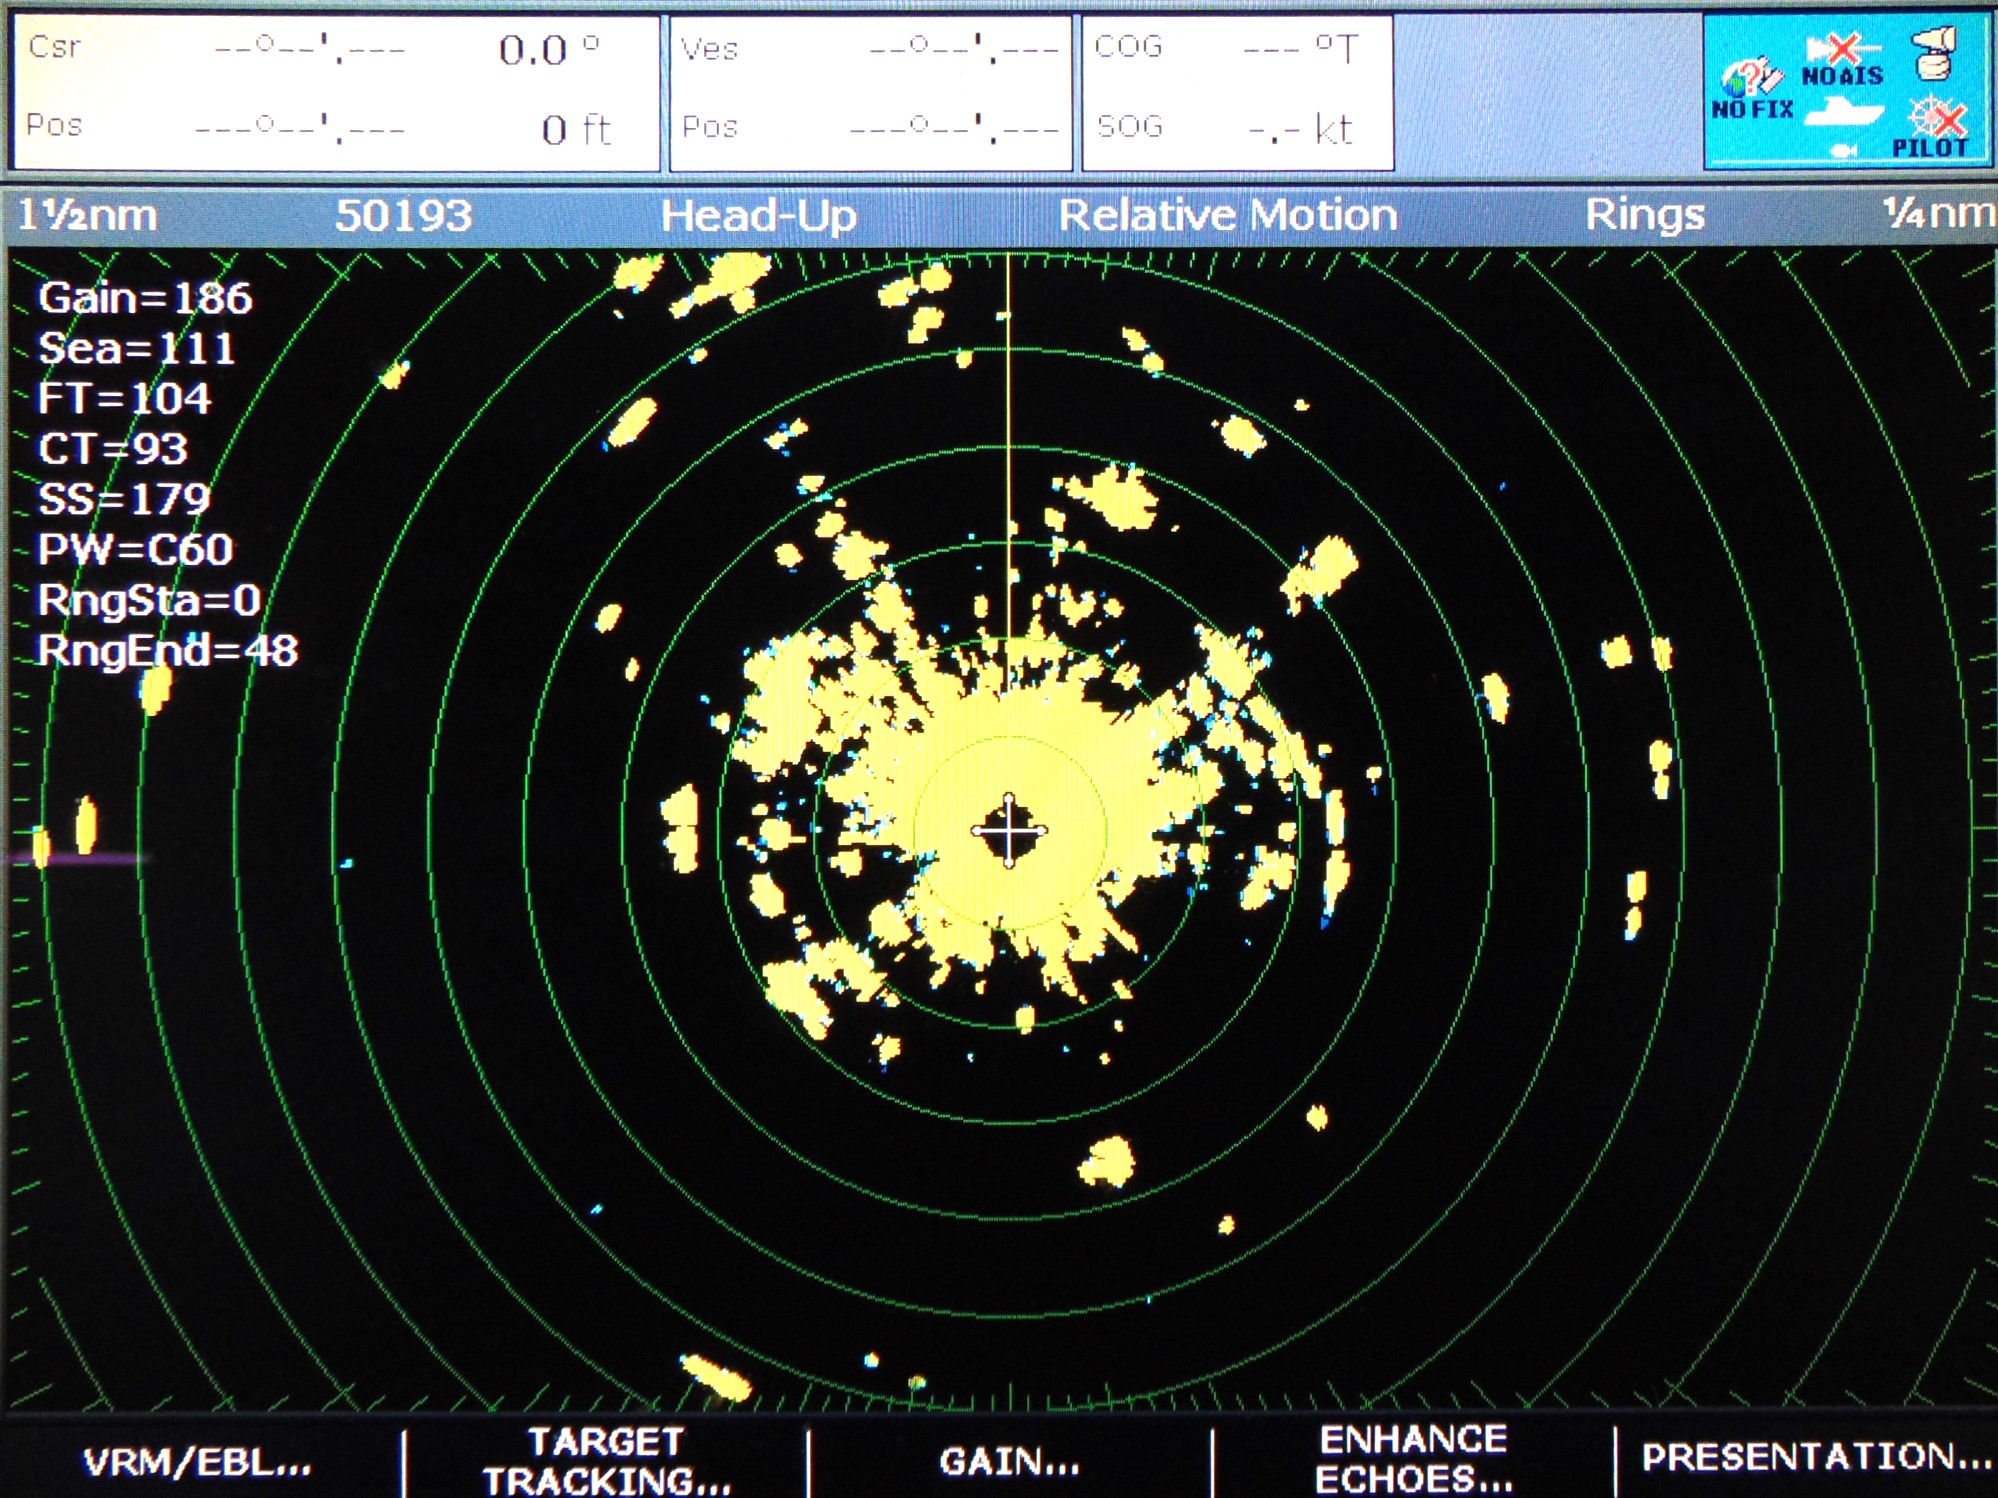Screen dimensions: 1998x1498
Task: Click the NO AIS status icon
Action: click(1842, 60)
